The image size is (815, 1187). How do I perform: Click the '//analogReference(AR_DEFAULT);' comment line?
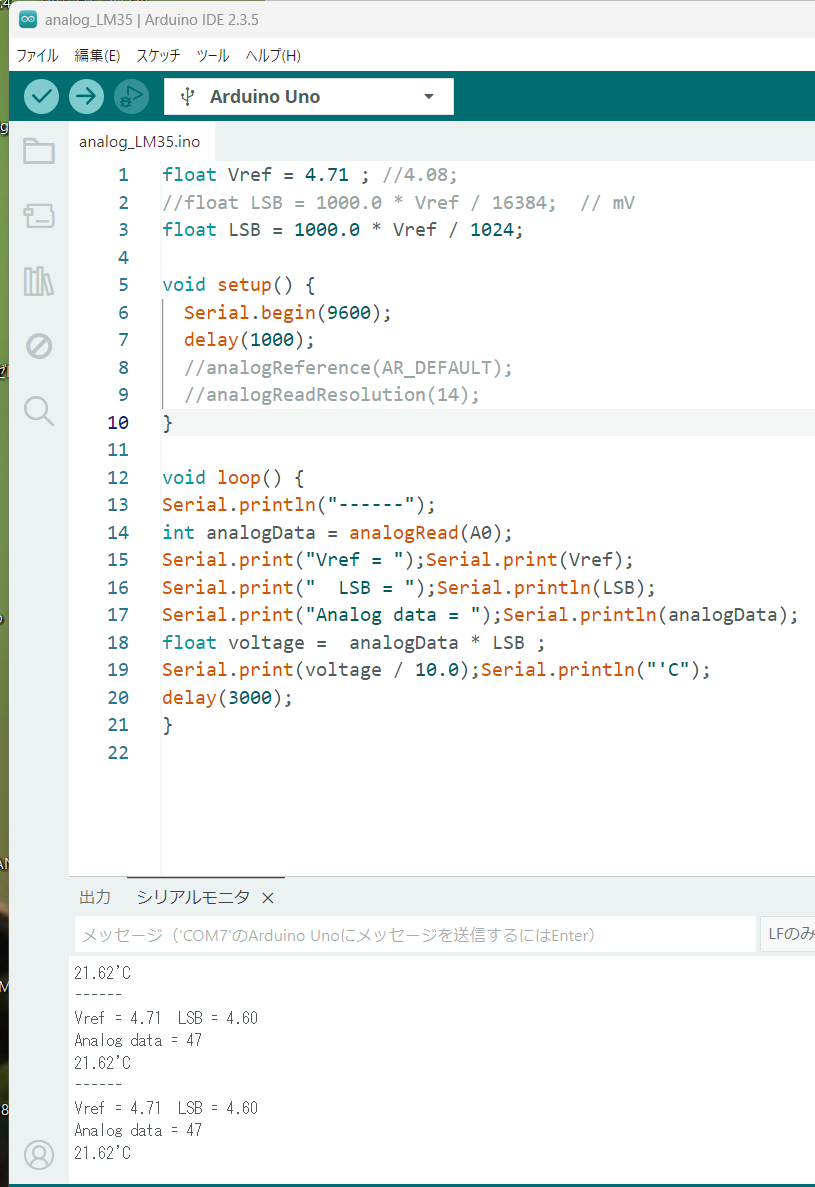click(x=348, y=367)
